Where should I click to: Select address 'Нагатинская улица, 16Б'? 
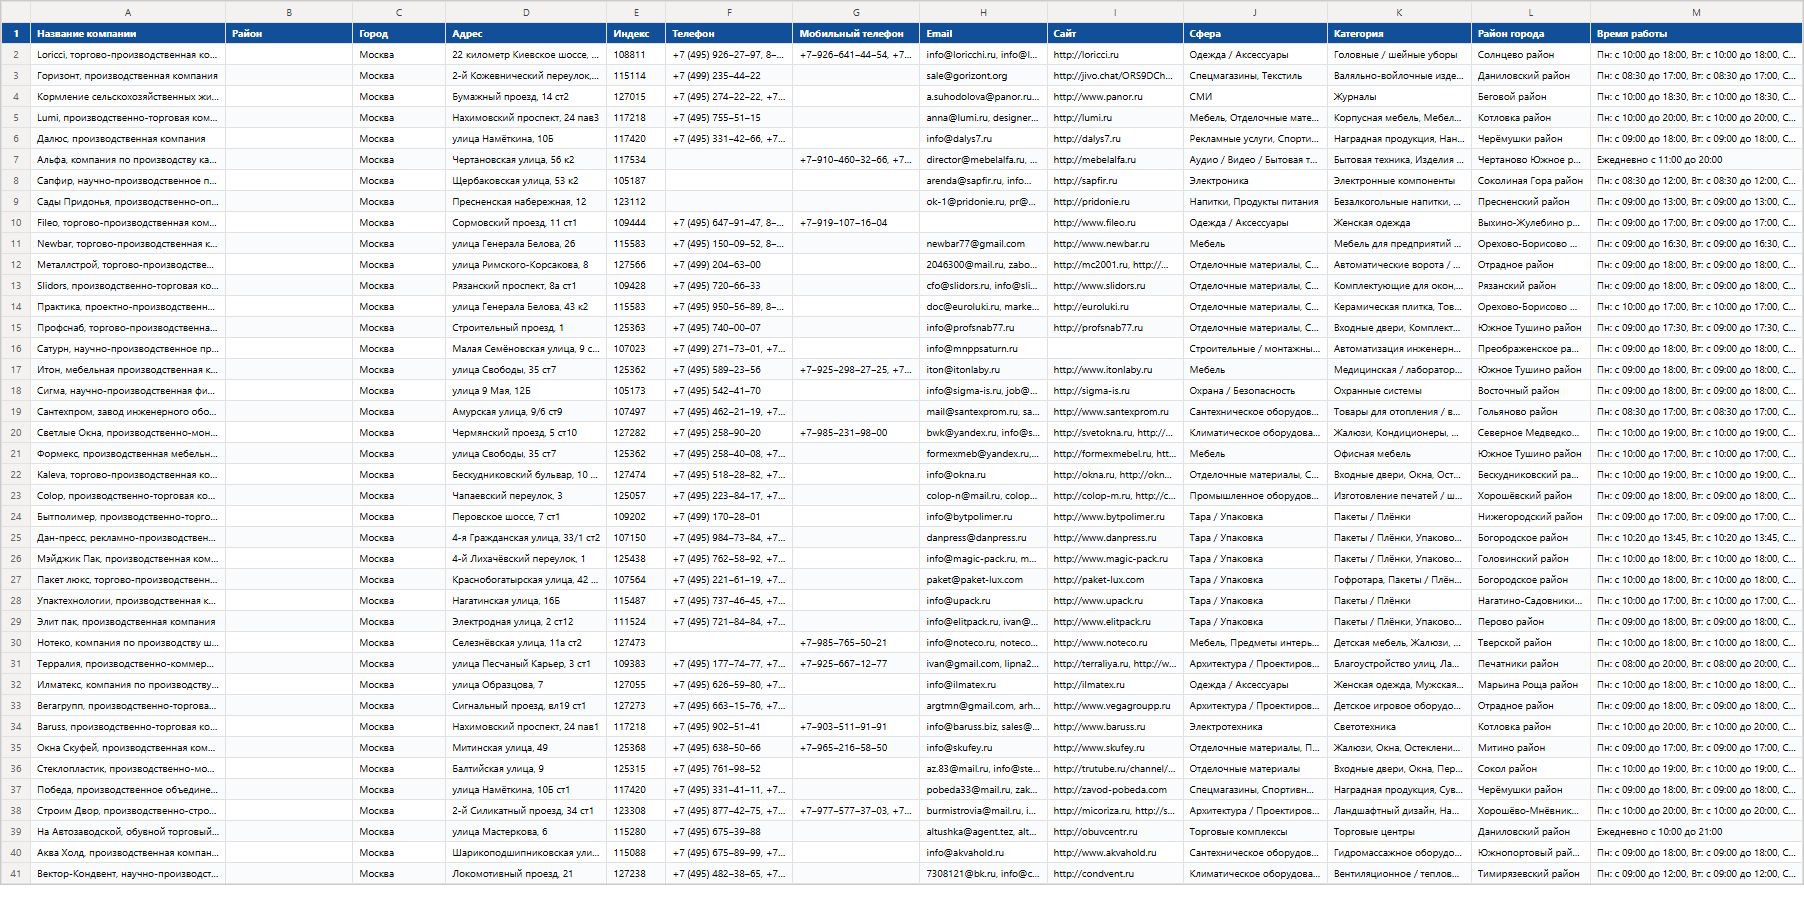[x=526, y=601]
